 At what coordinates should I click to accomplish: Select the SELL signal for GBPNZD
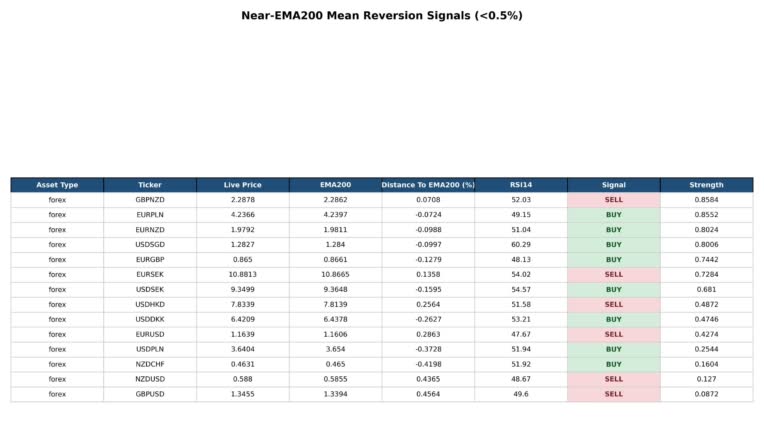click(613, 200)
